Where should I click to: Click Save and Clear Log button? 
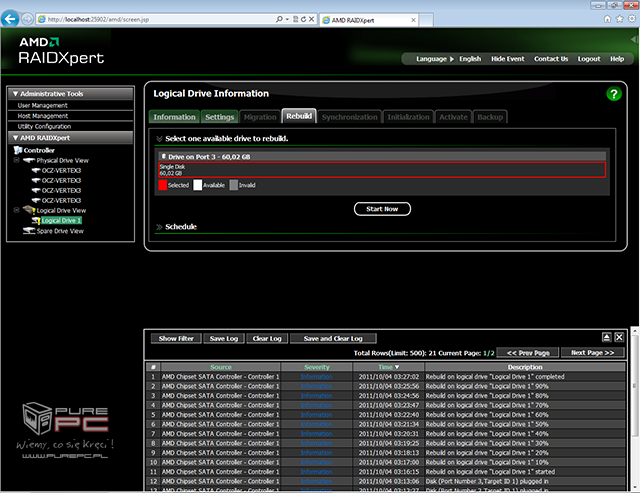tap(333, 338)
